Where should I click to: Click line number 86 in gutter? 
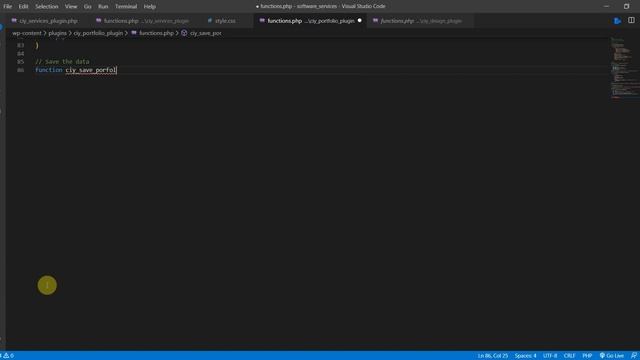tap(20, 70)
